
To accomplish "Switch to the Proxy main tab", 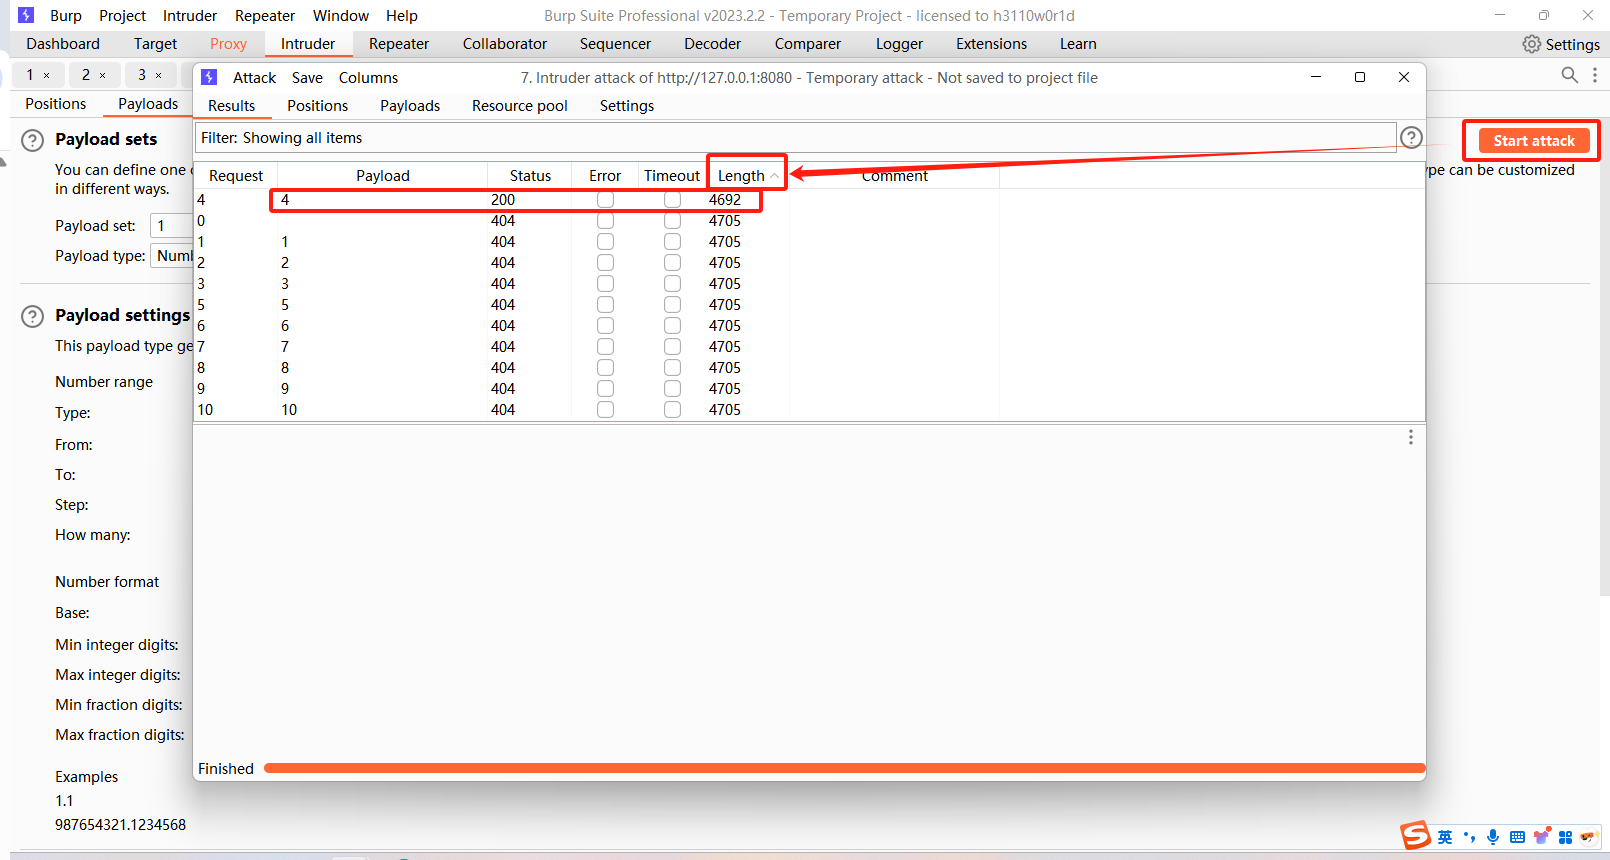I will point(228,44).
